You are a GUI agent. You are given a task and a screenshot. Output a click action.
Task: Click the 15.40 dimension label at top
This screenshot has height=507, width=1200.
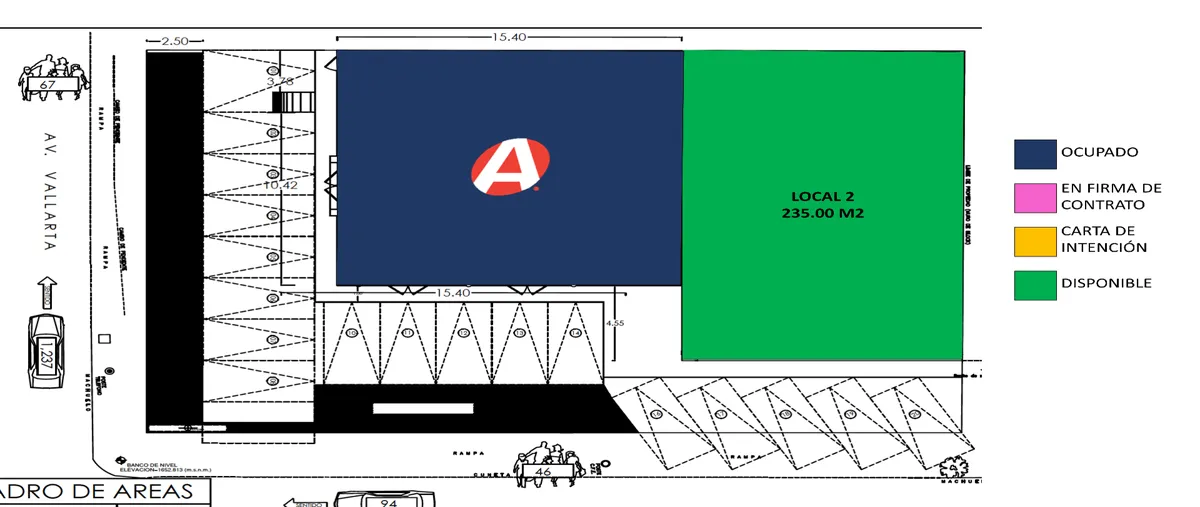coord(508,37)
